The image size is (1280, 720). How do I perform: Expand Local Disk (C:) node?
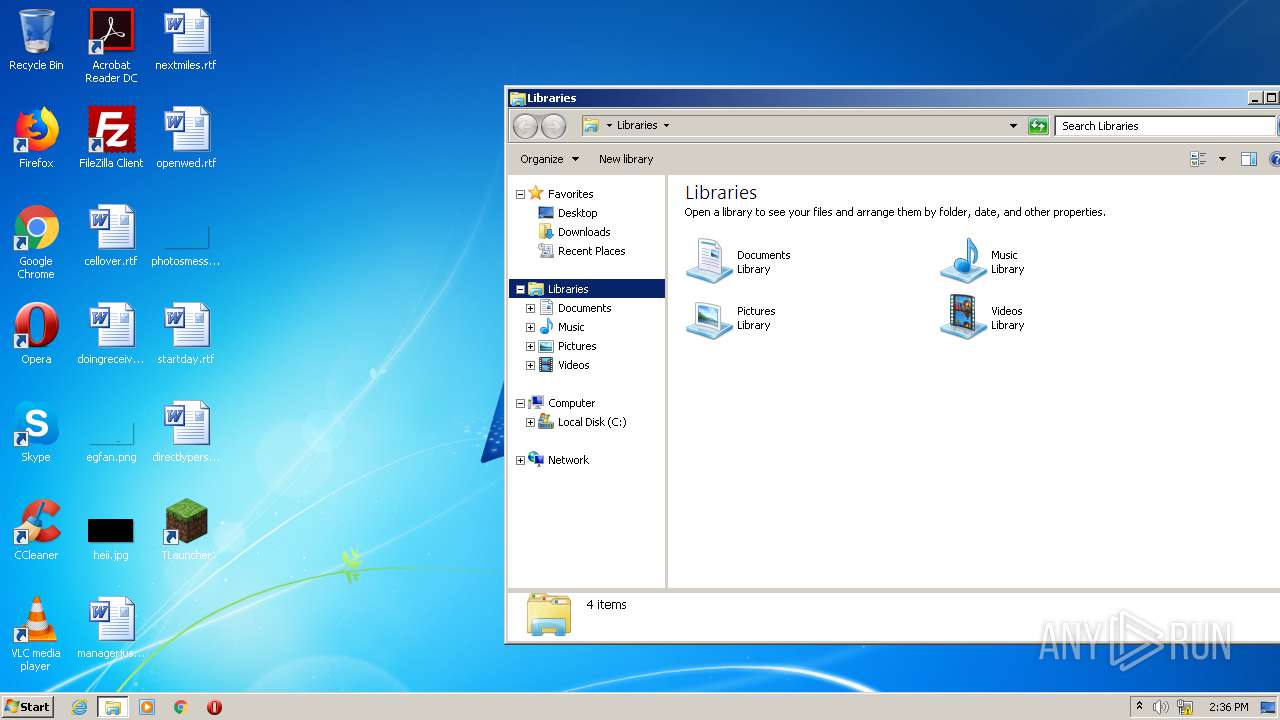point(530,422)
